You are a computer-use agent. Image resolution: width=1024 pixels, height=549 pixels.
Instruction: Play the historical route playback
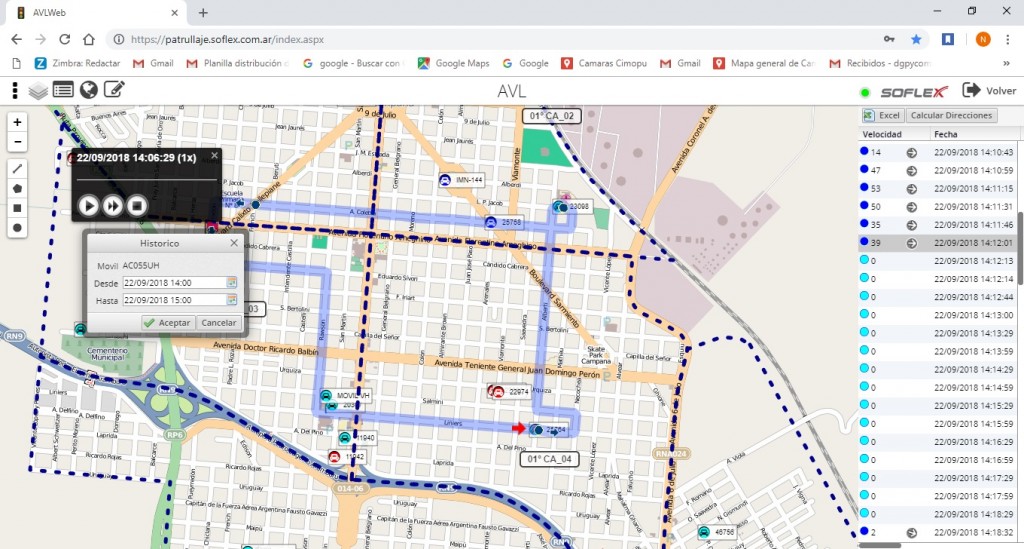pos(89,206)
